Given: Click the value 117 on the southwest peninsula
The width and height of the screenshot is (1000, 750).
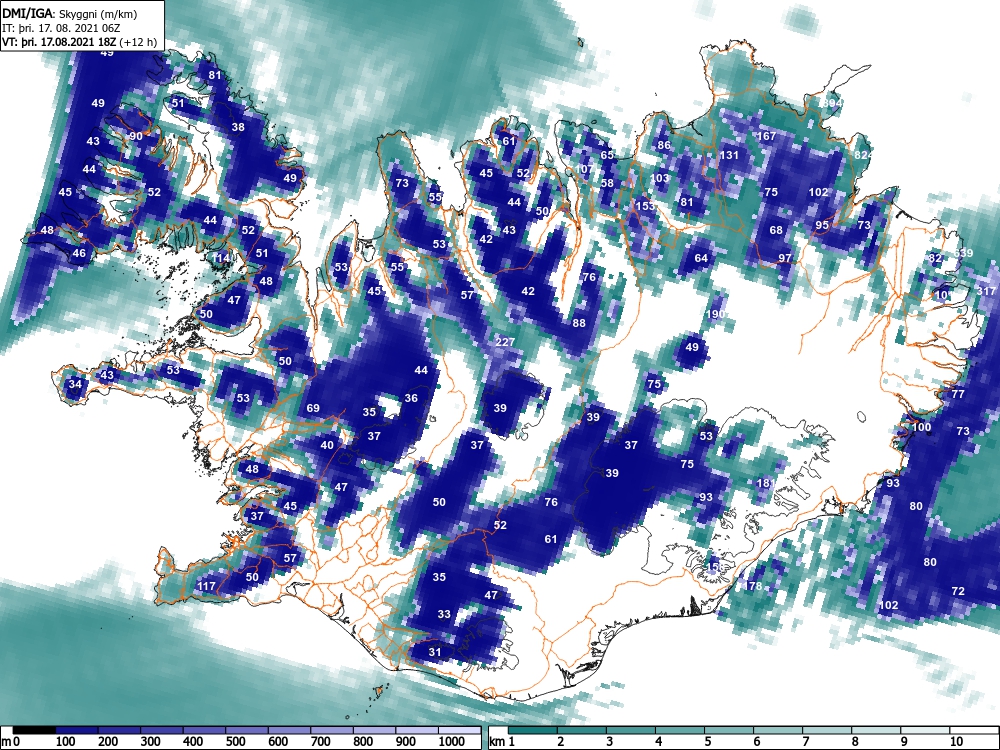Looking at the screenshot, I should point(206,586).
